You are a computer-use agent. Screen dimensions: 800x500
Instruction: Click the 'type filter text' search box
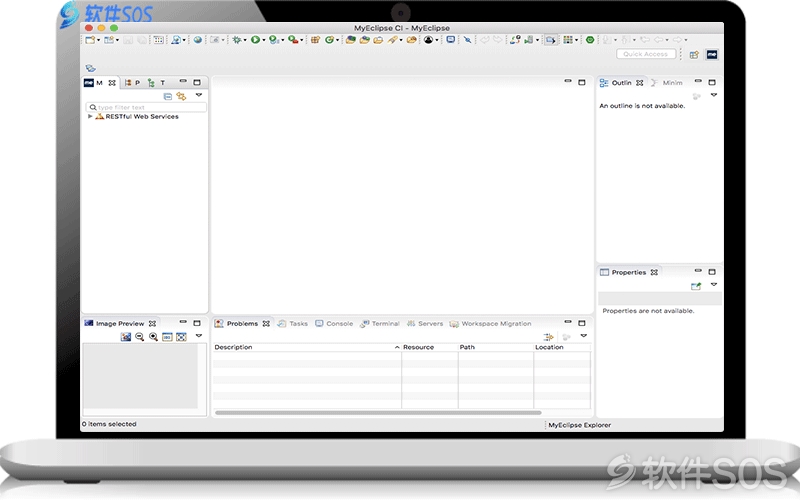146,107
